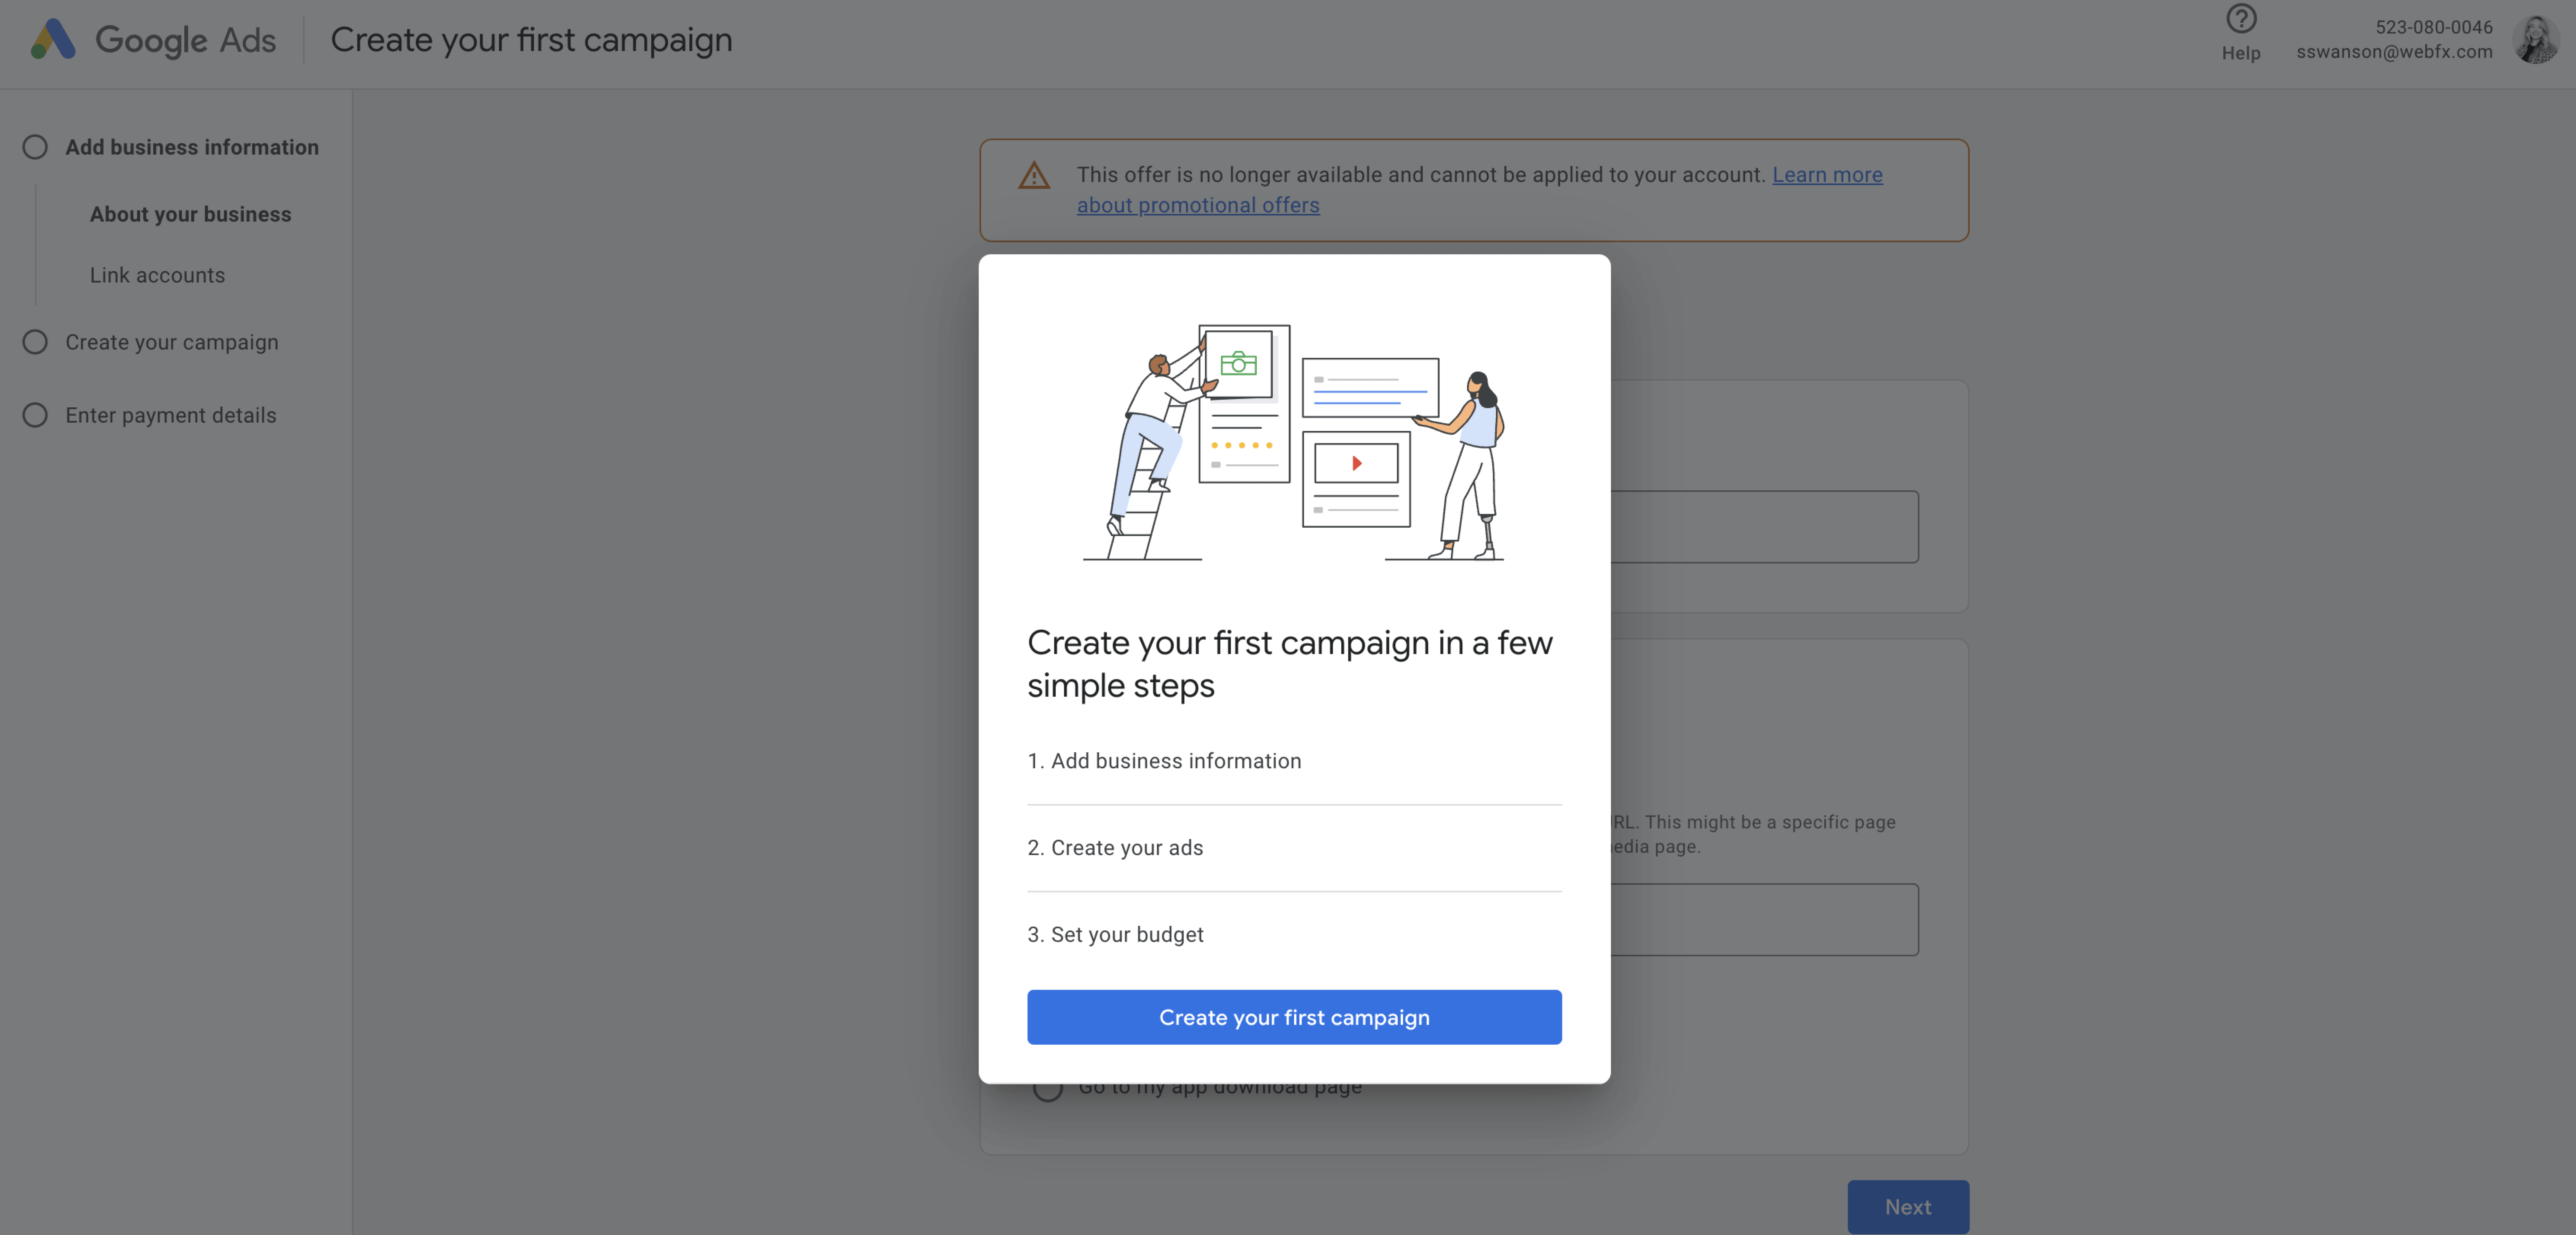Image resolution: width=2576 pixels, height=1235 pixels.
Task: Follow the Learn more about promotional offers link
Action: point(1198,204)
